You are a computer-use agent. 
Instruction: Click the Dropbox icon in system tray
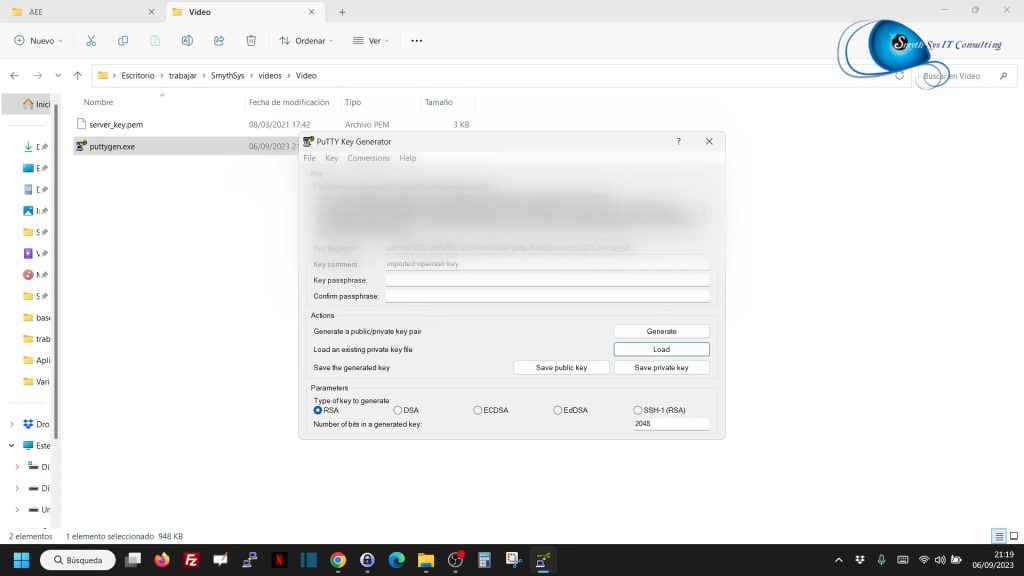(x=860, y=560)
